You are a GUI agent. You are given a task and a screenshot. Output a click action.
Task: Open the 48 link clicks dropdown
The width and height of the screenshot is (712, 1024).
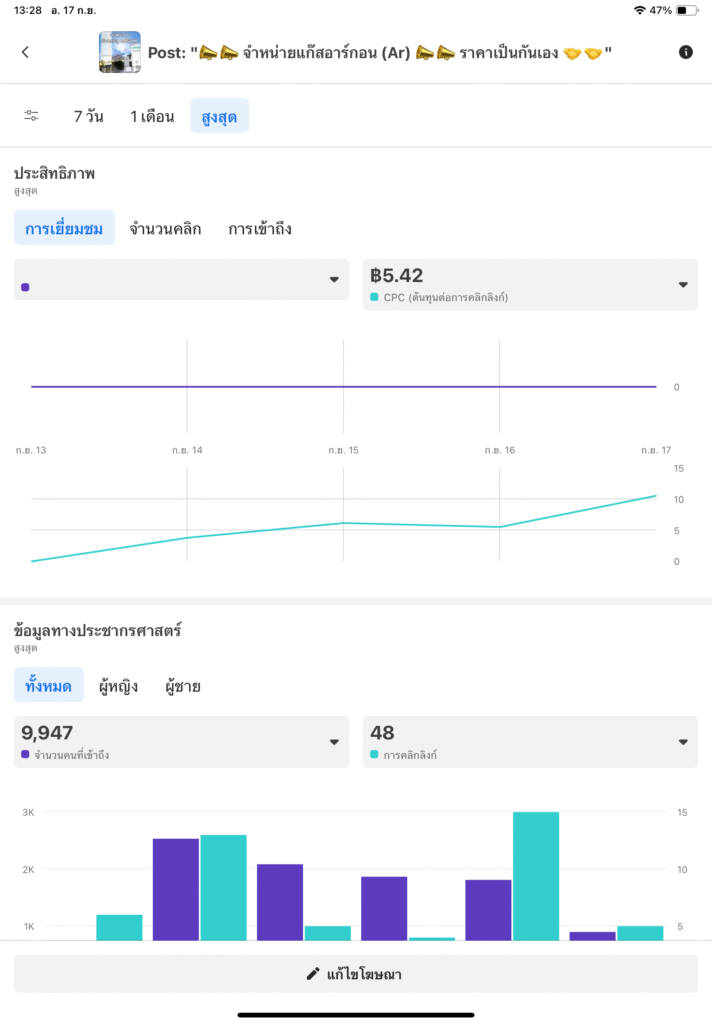click(x=530, y=742)
